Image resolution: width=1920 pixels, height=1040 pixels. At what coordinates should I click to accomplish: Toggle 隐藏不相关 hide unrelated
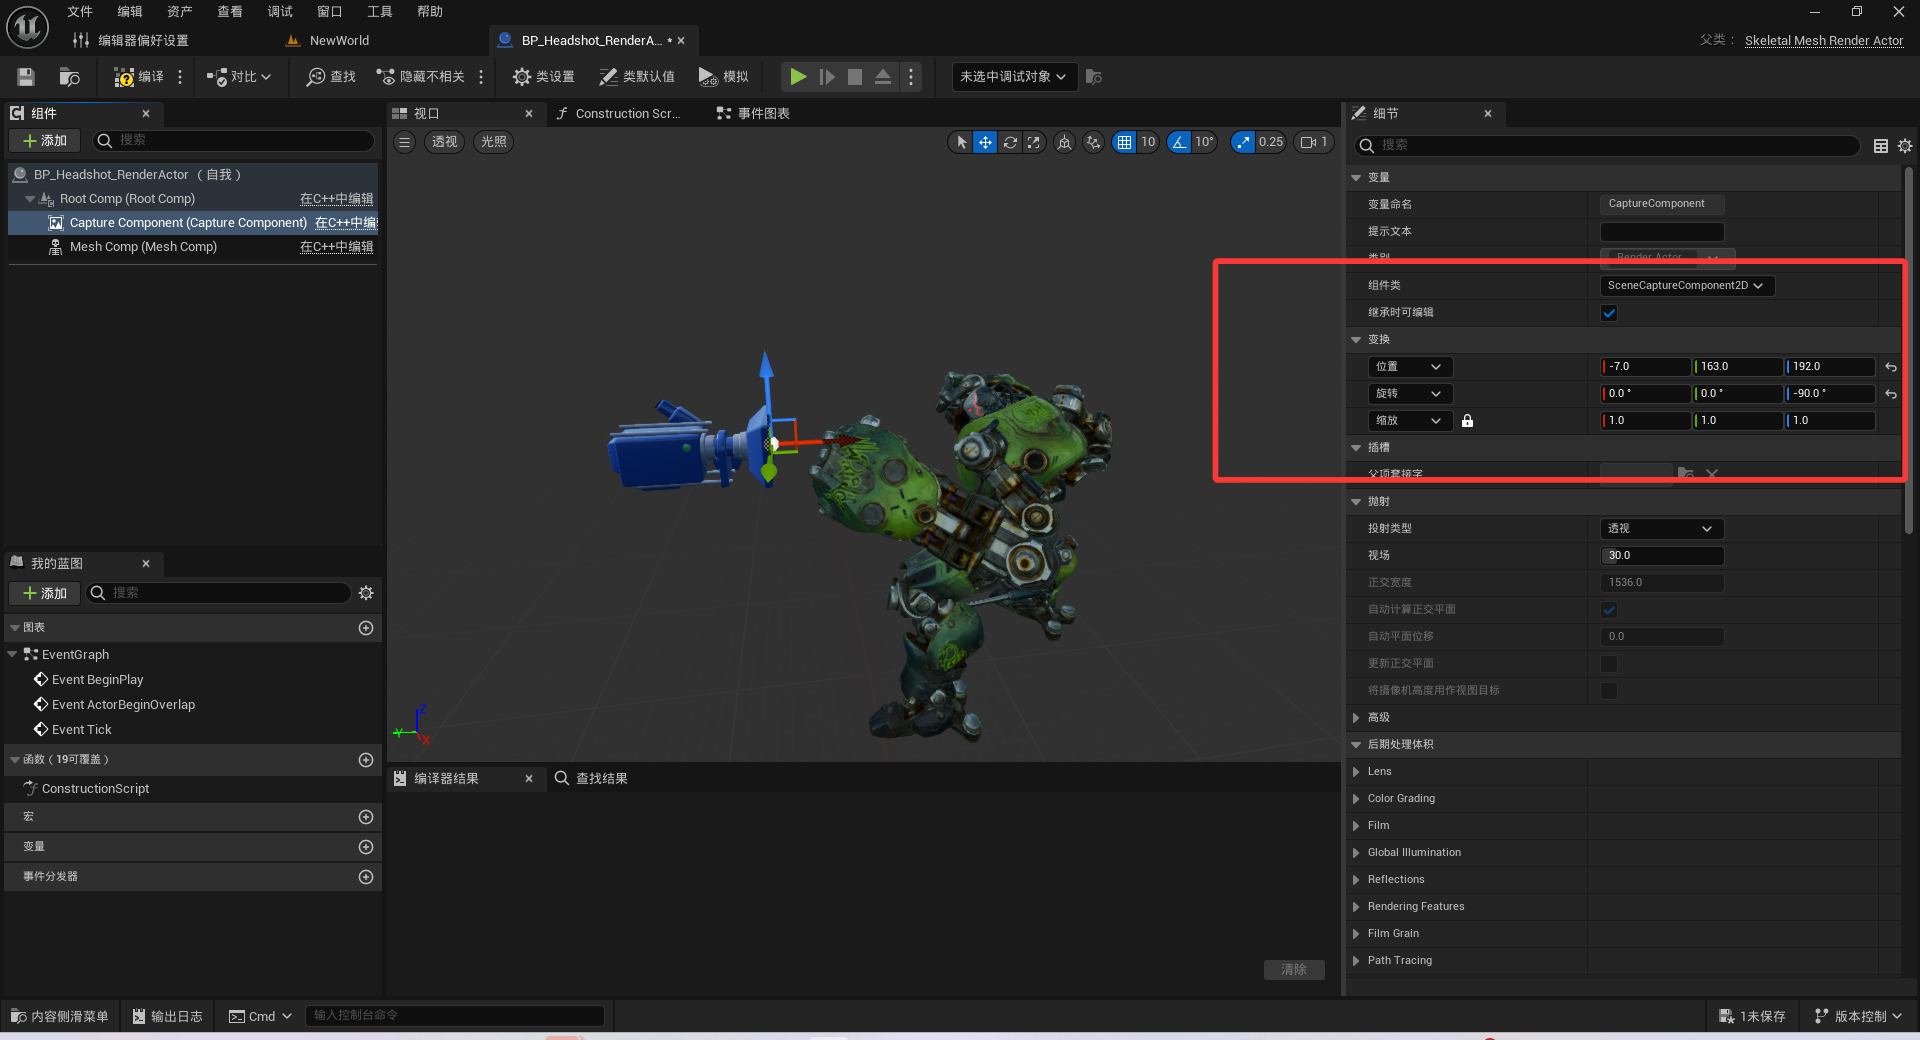click(x=420, y=77)
